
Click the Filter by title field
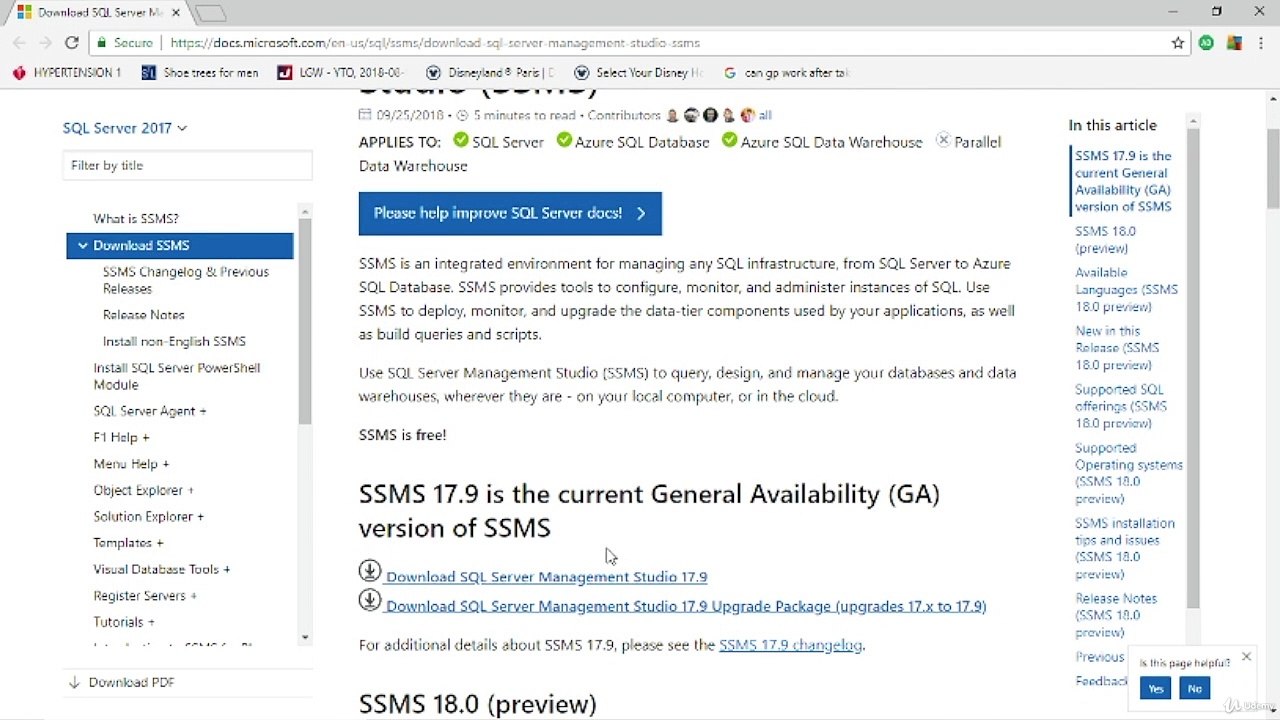coord(187,165)
